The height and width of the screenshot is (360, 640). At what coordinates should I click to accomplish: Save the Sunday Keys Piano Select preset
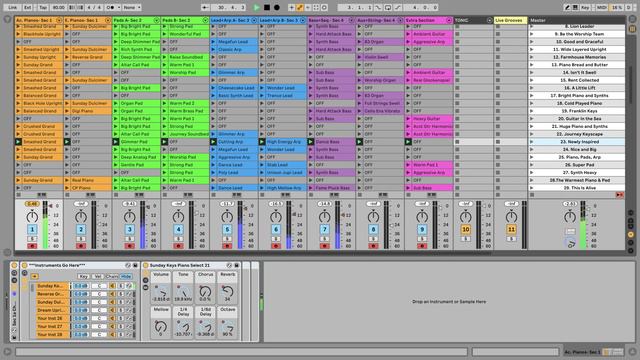click(x=237, y=265)
